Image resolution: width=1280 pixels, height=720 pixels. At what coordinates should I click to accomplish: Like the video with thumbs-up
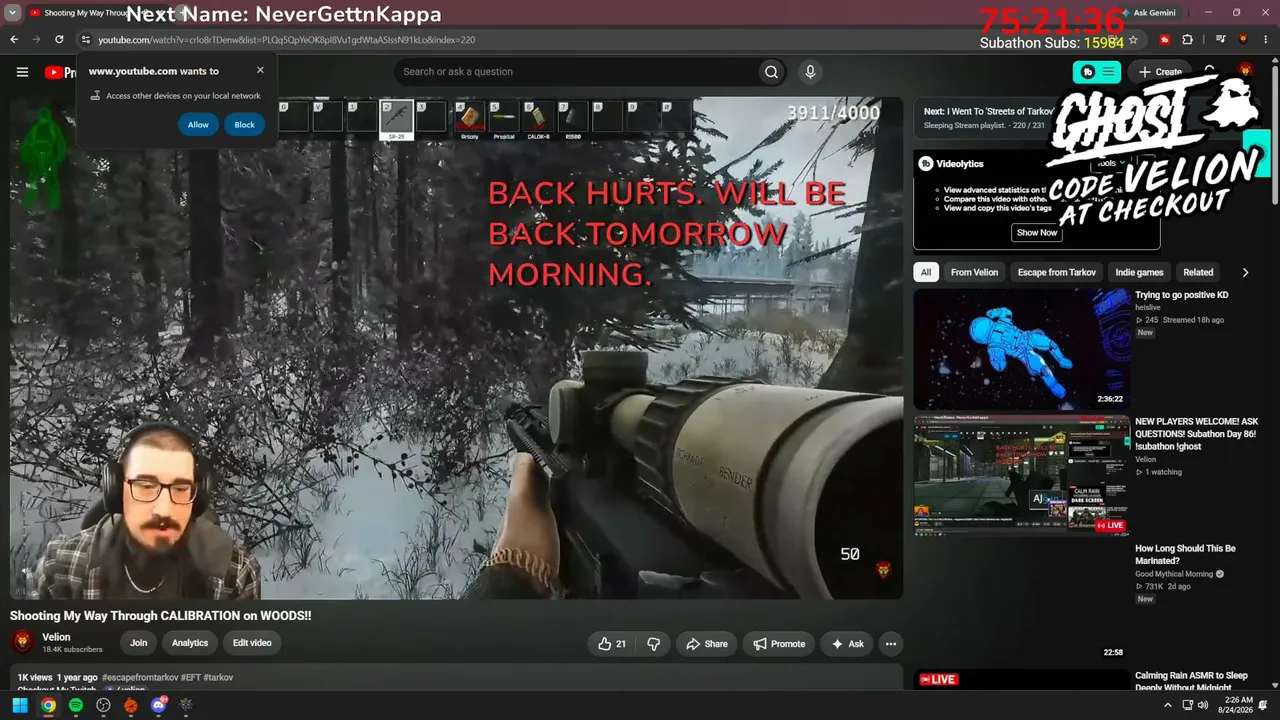(612, 644)
